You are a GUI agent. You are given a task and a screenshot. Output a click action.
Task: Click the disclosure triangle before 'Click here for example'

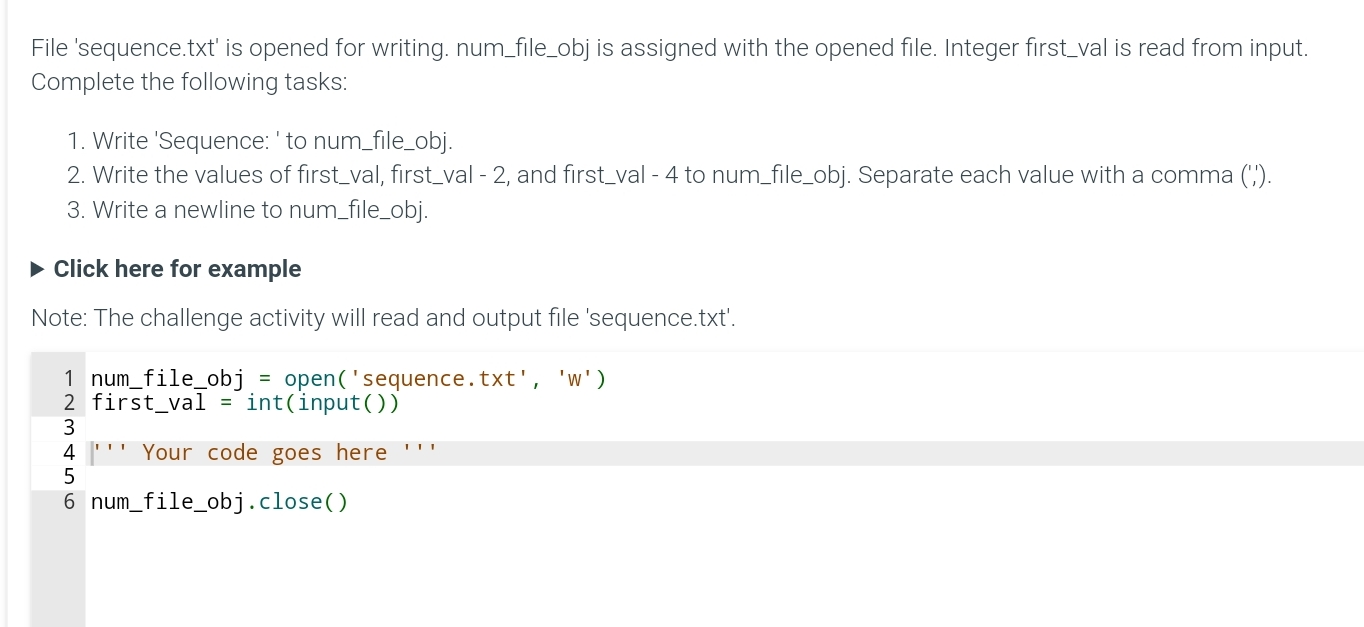pos(37,268)
